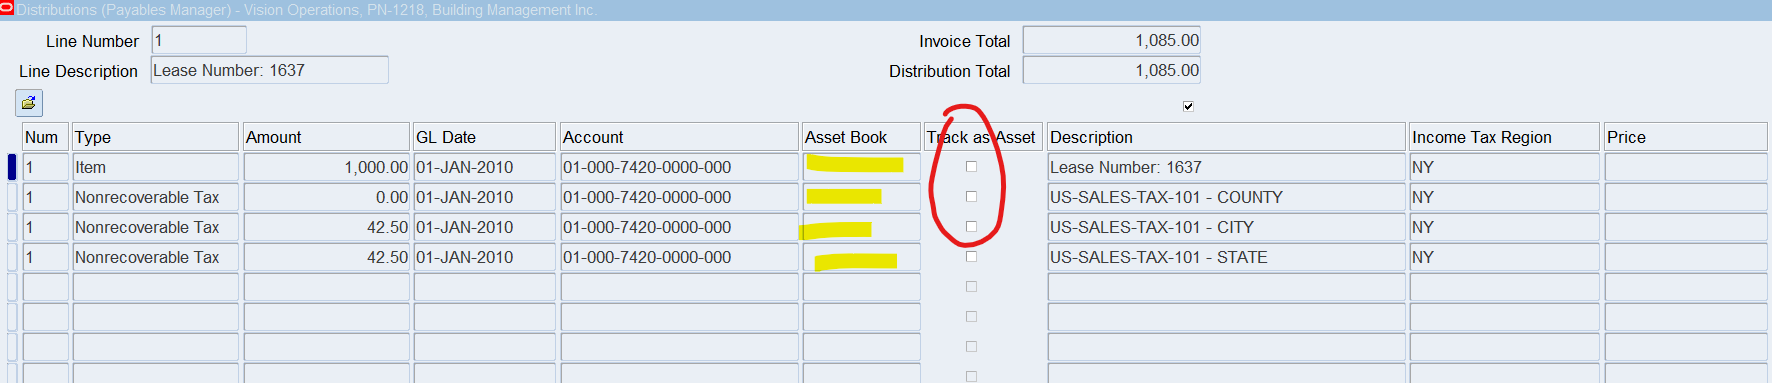Image resolution: width=1772 pixels, height=383 pixels.
Task: Click US-SALES-TAX-101 - CITY description
Action: coord(1227,227)
